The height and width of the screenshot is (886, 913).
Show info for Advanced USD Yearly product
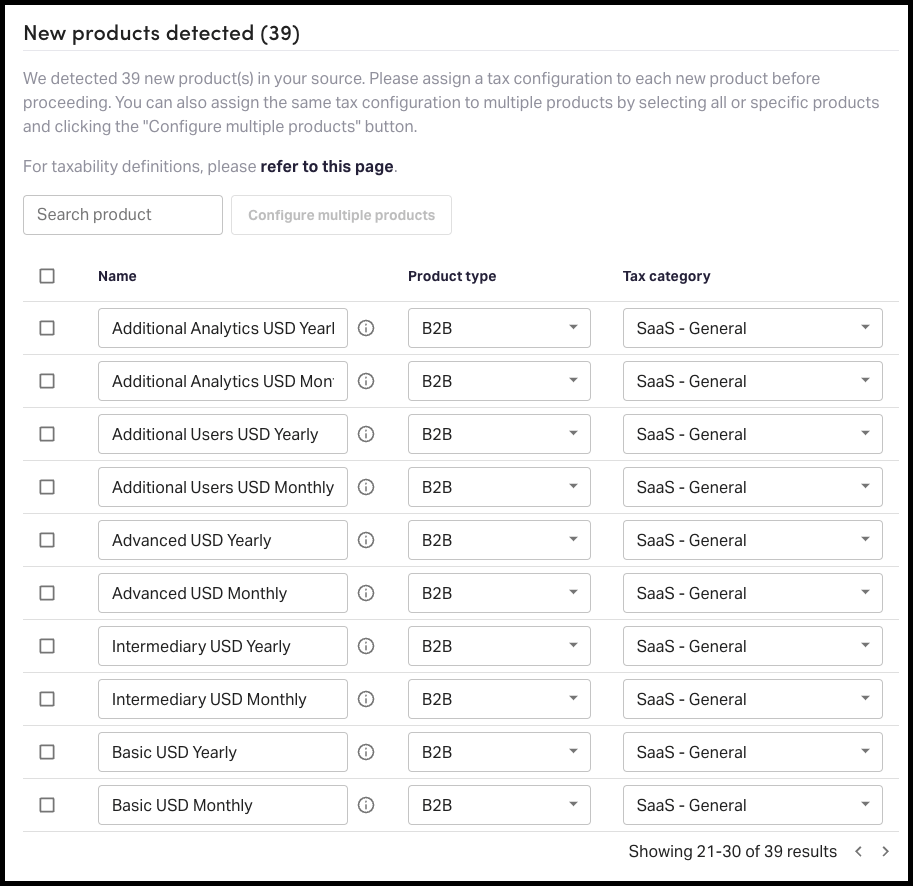[366, 540]
